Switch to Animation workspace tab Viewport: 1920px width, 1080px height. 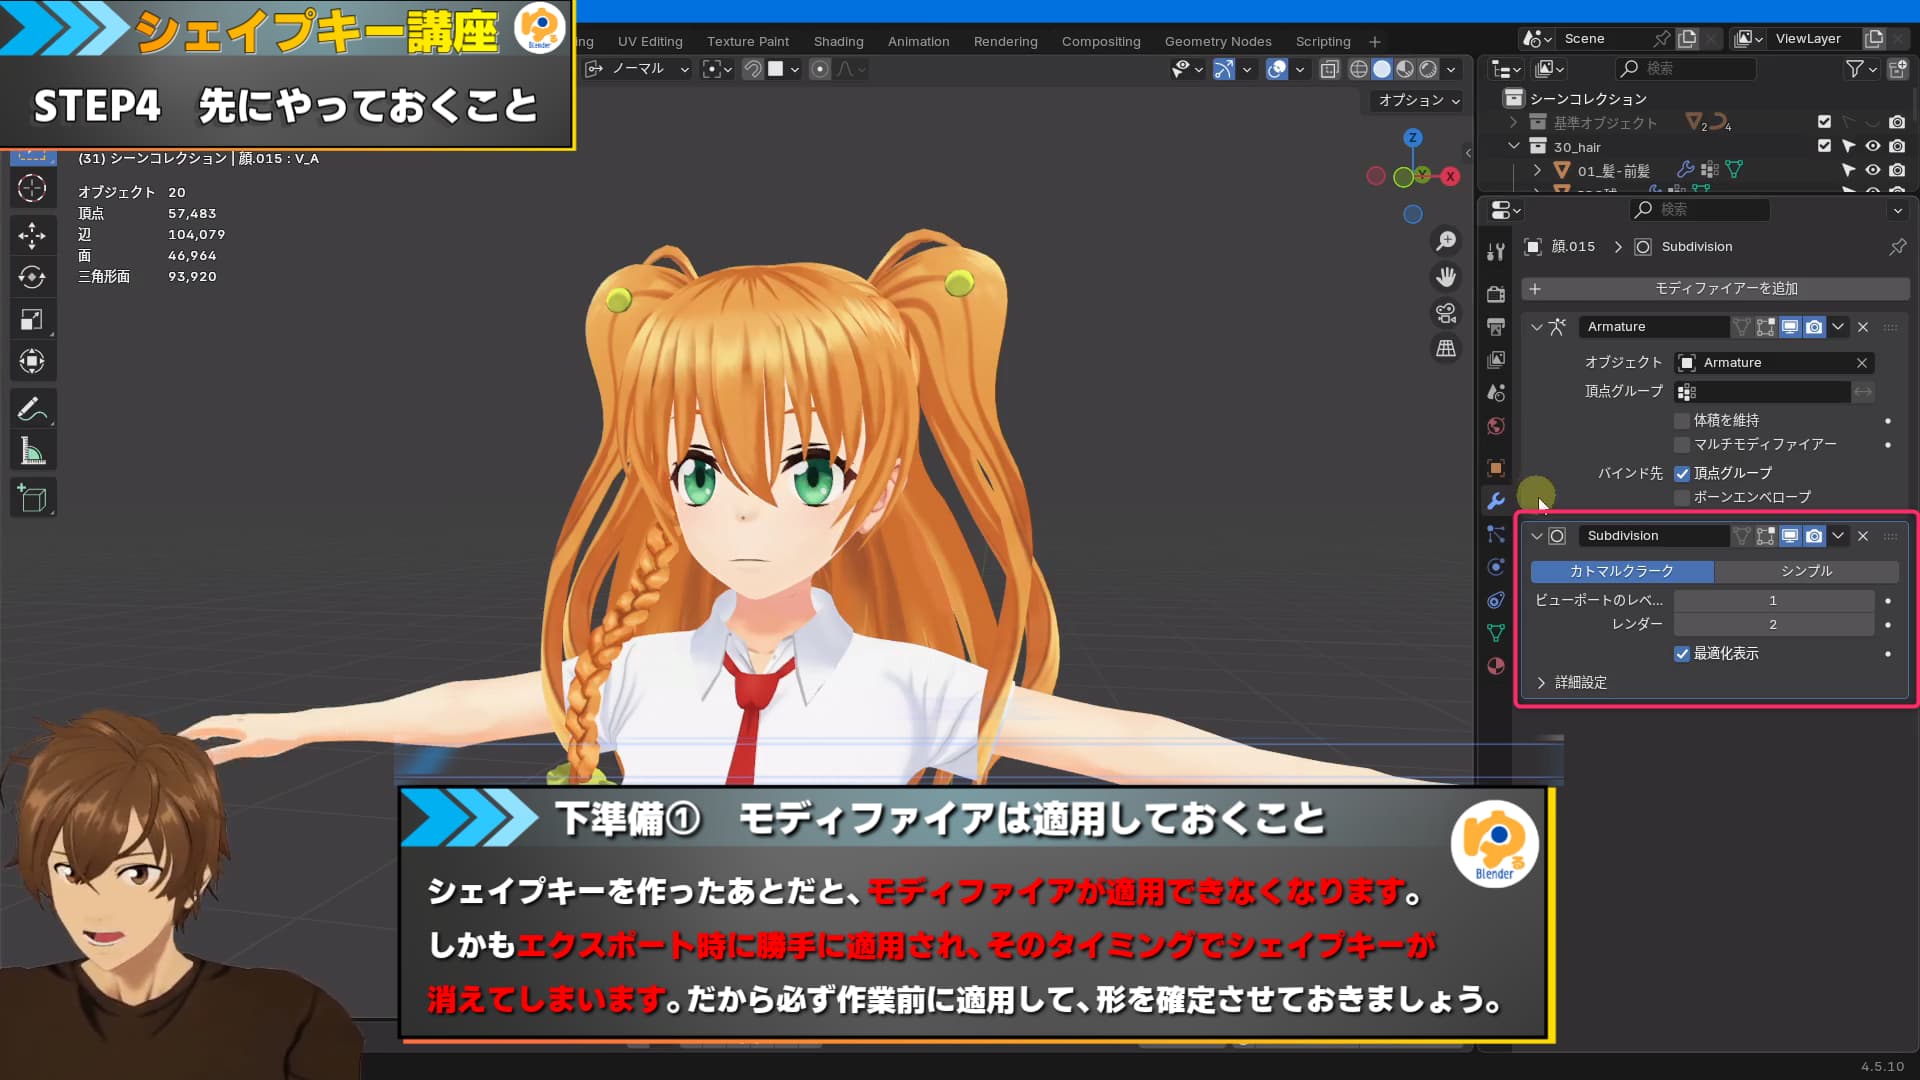click(x=919, y=41)
